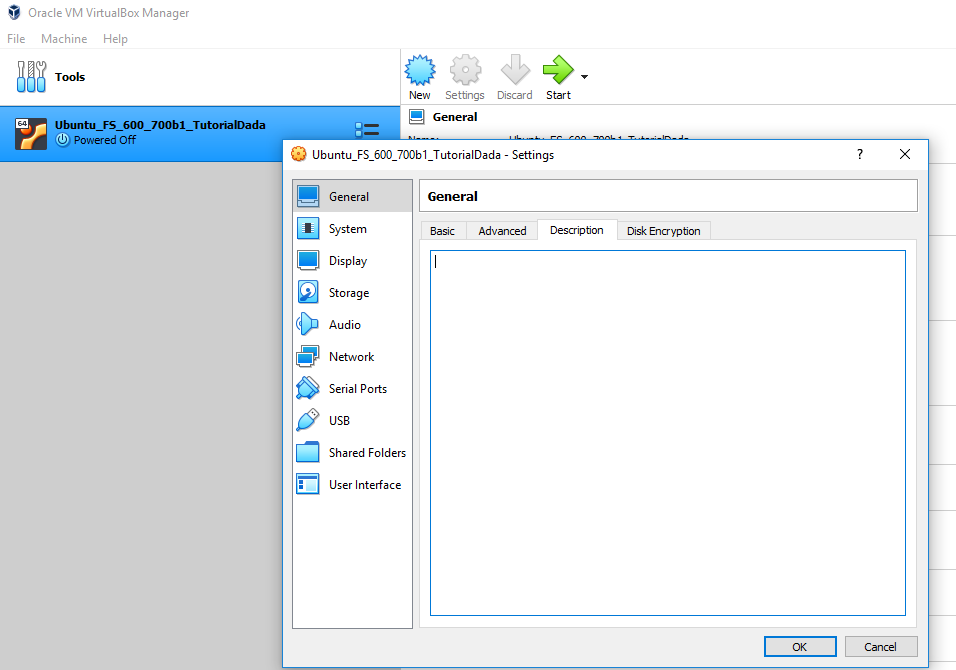Switch to the Basic tab
The image size is (956, 670).
tap(442, 231)
